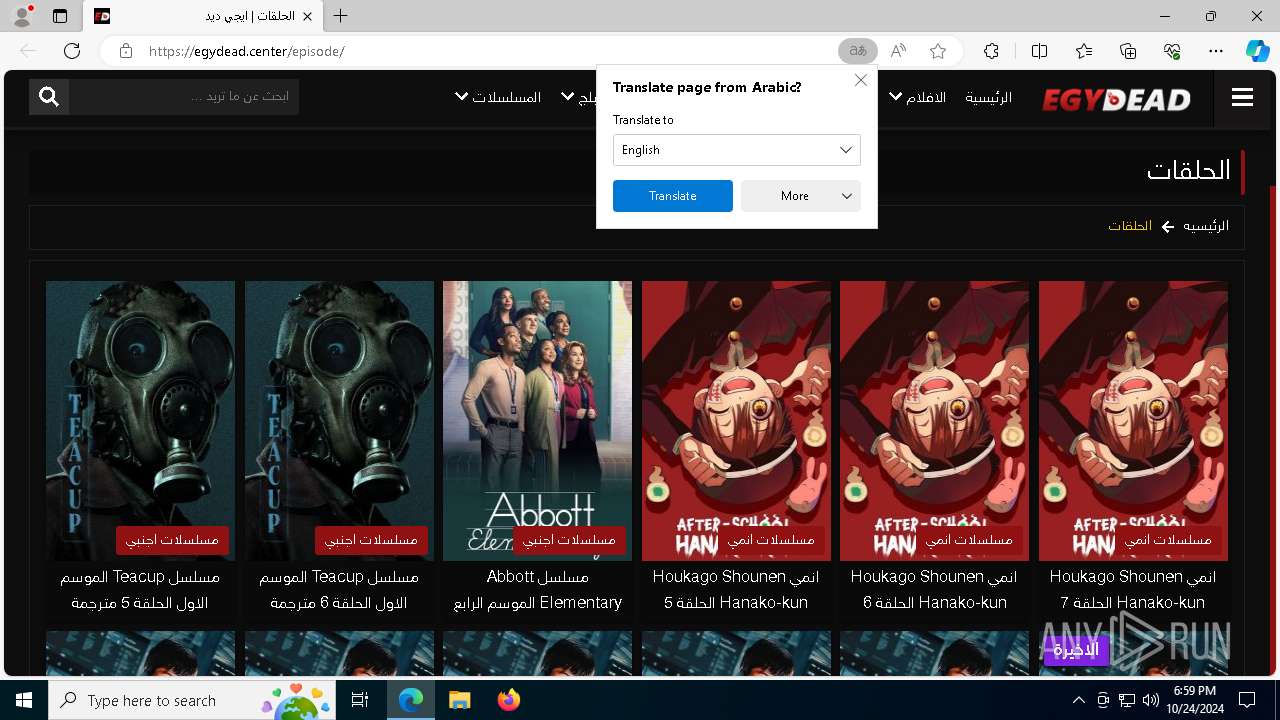Viewport: 1280px width, 720px height.
Task: Close the translate popup with X
Action: point(861,80)
